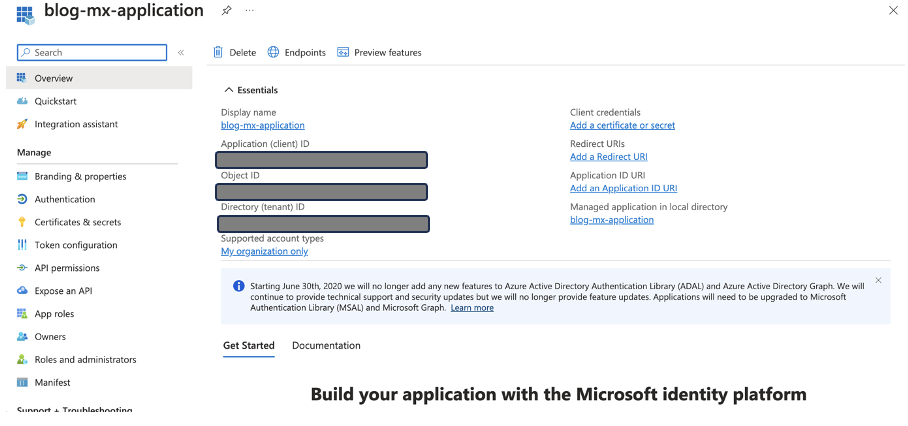
Task: Switch to the Get Started tab
Action: pos(249,346)
